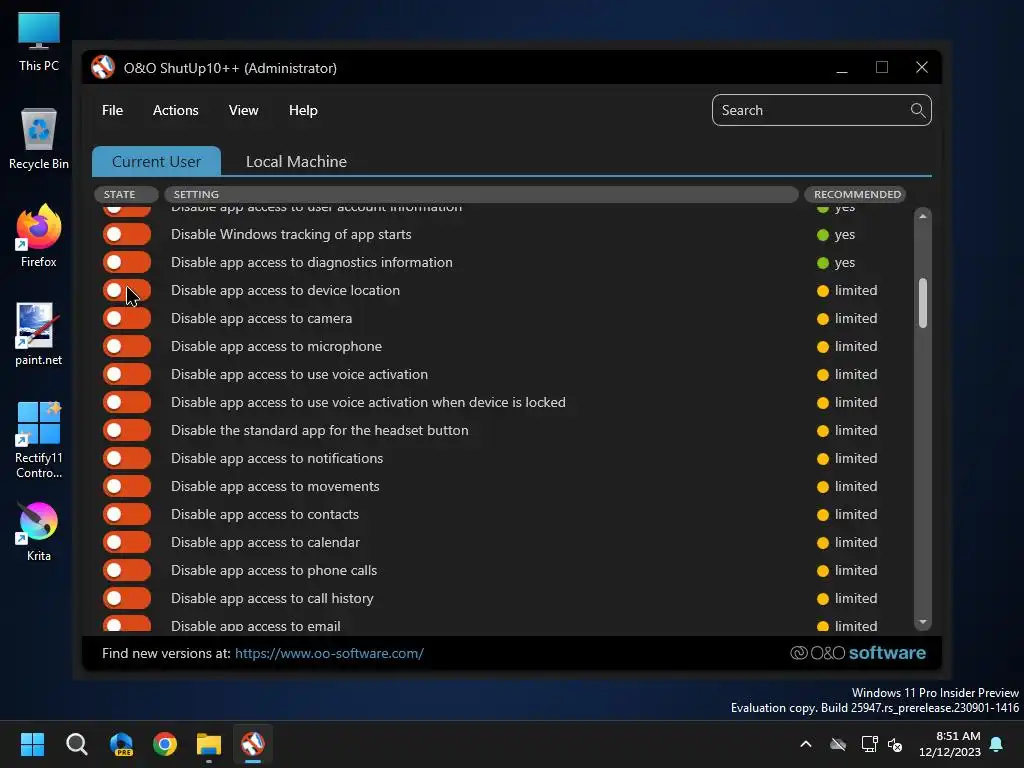Click the O&O software logo in footer
The width and height of the screenshot is (1024, 768).
858,653
